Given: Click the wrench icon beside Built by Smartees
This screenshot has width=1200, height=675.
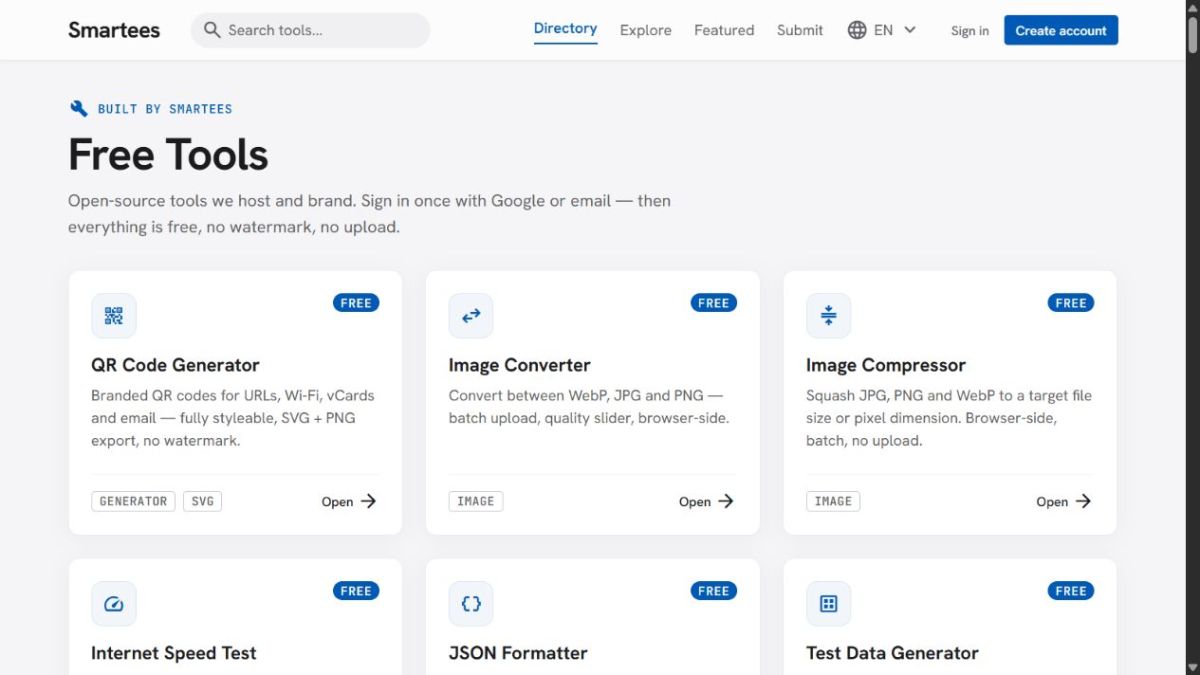Looking at the screenshot, I should click(79, 109).
